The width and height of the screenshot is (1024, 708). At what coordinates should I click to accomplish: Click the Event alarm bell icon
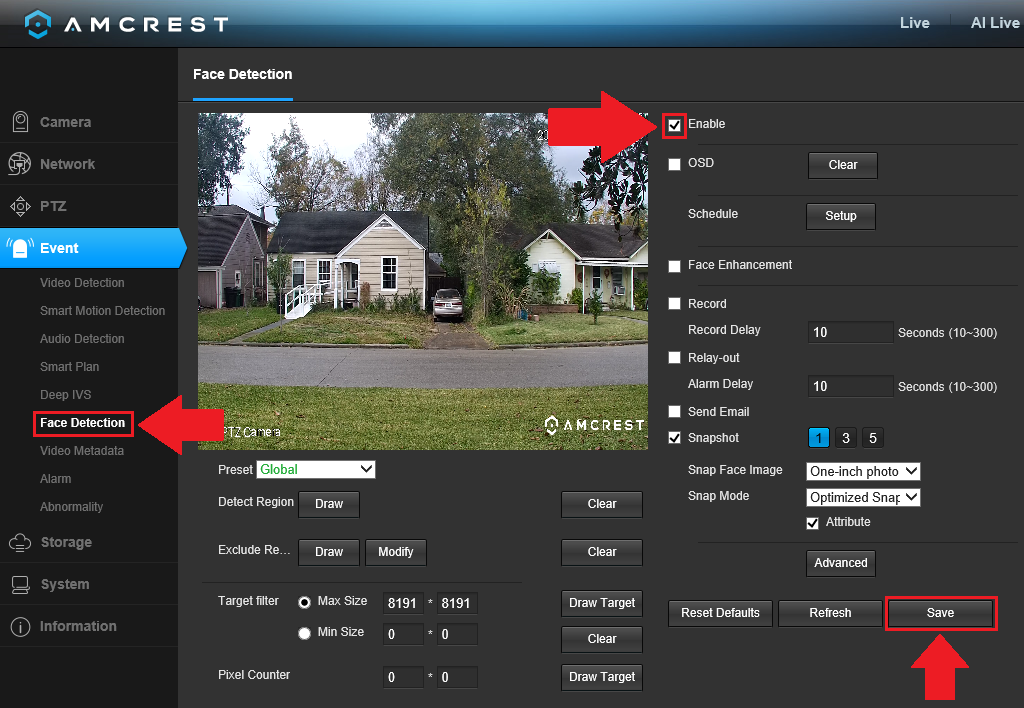tap(20, 248)
